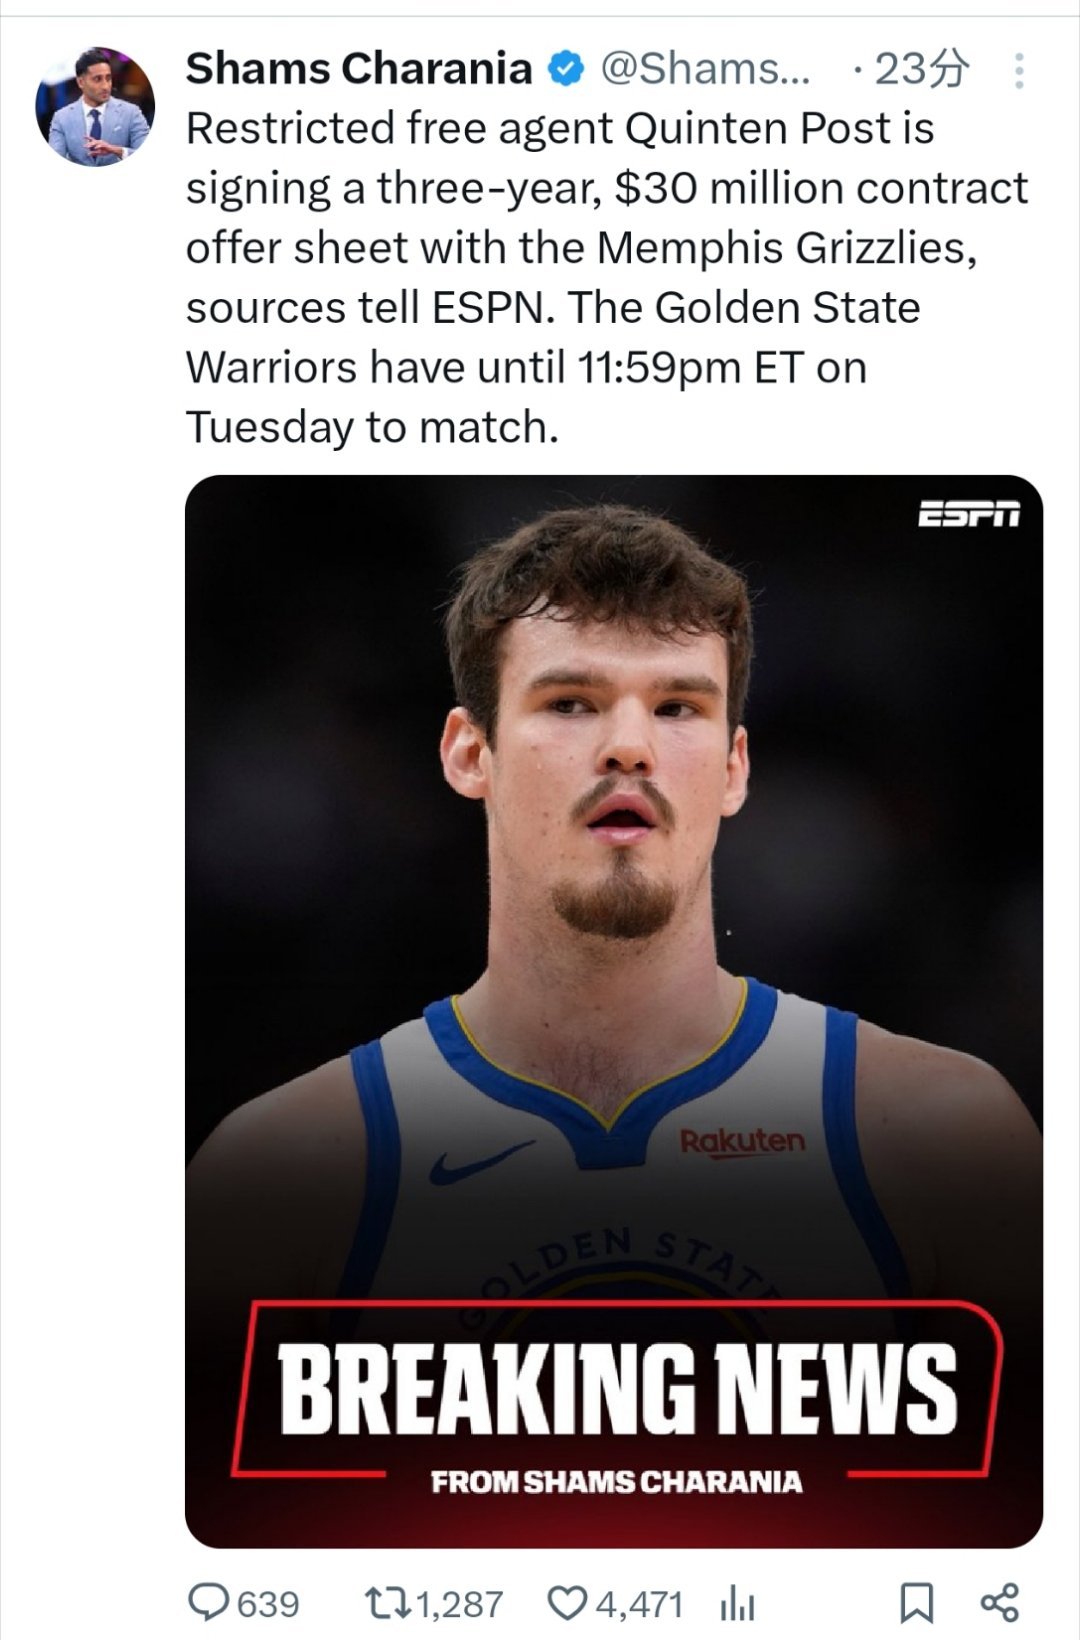The width and height of the screenshot is (1080, 1640).
Task: View tweet analytics bar chart icon
Action: tap(736, 1605)
